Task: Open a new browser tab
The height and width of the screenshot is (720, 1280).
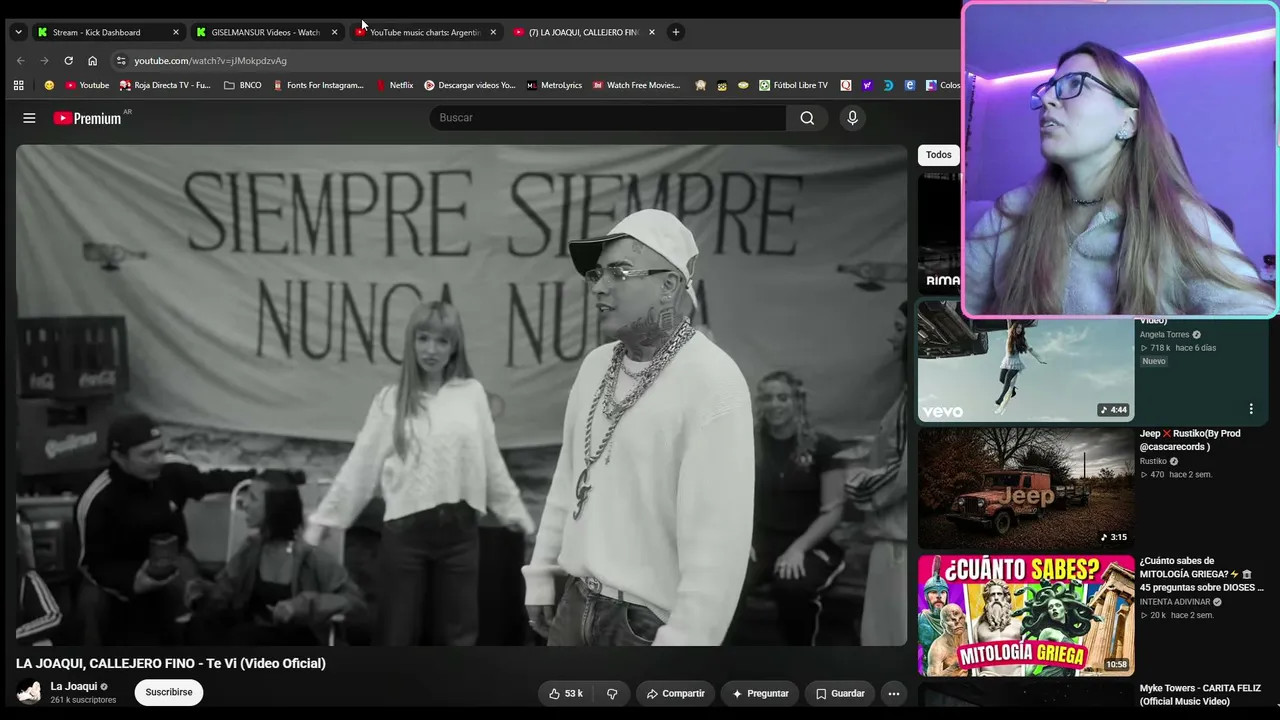Action: point(676,32)
